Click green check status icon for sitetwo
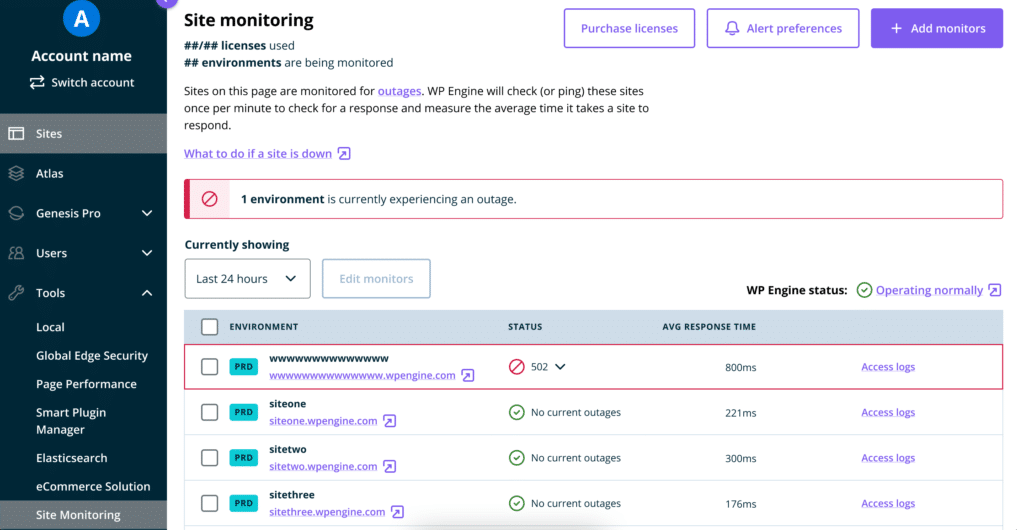The width and height of the screenshot is (1017, 530). click(516, 458)
